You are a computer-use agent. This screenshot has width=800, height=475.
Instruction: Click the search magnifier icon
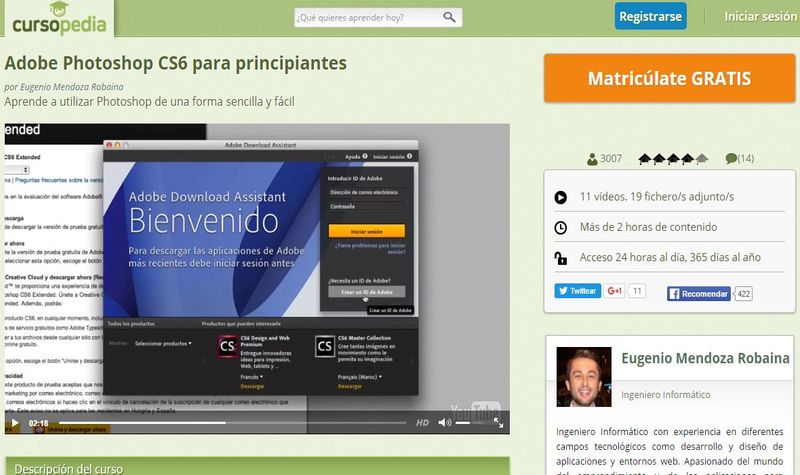[x=449, y=17]
